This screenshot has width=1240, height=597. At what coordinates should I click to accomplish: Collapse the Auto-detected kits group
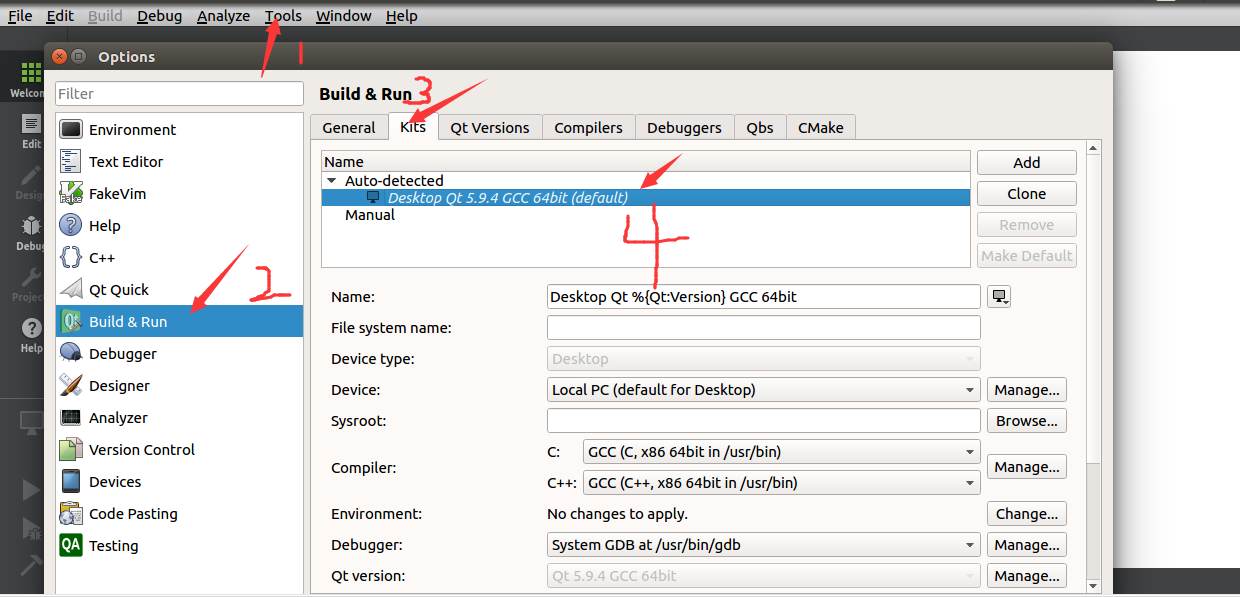(x=332, y=181)
